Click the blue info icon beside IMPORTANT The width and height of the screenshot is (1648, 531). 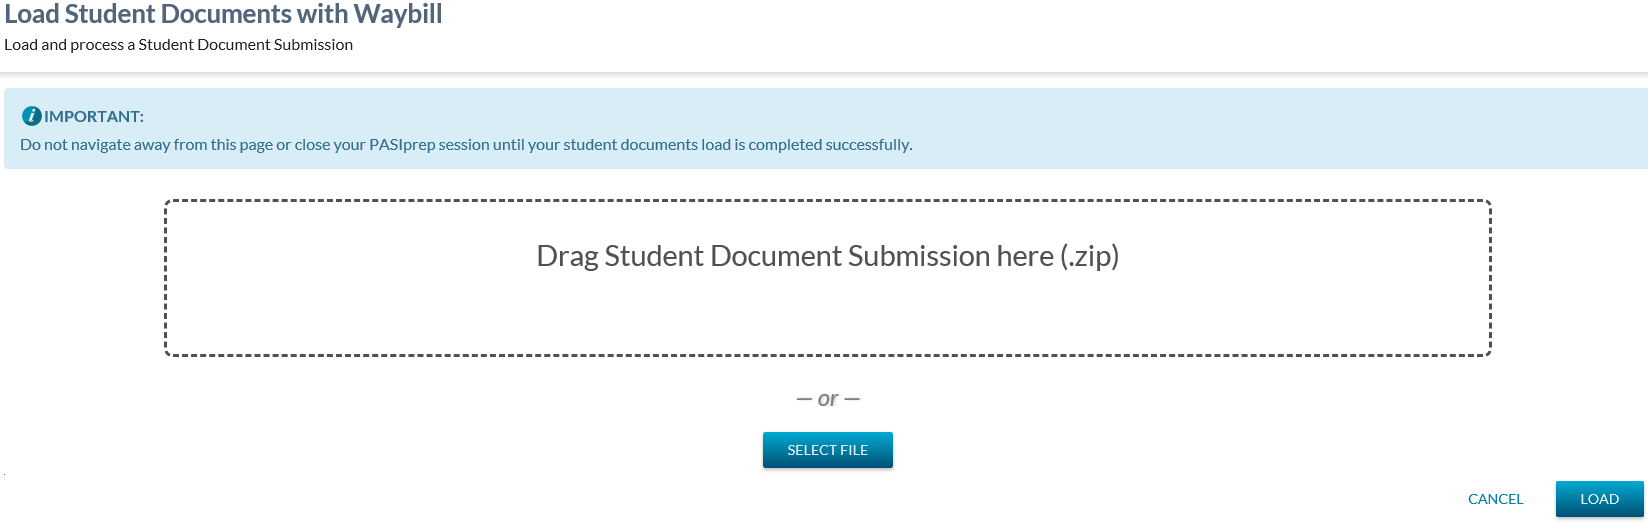point(31,116)
